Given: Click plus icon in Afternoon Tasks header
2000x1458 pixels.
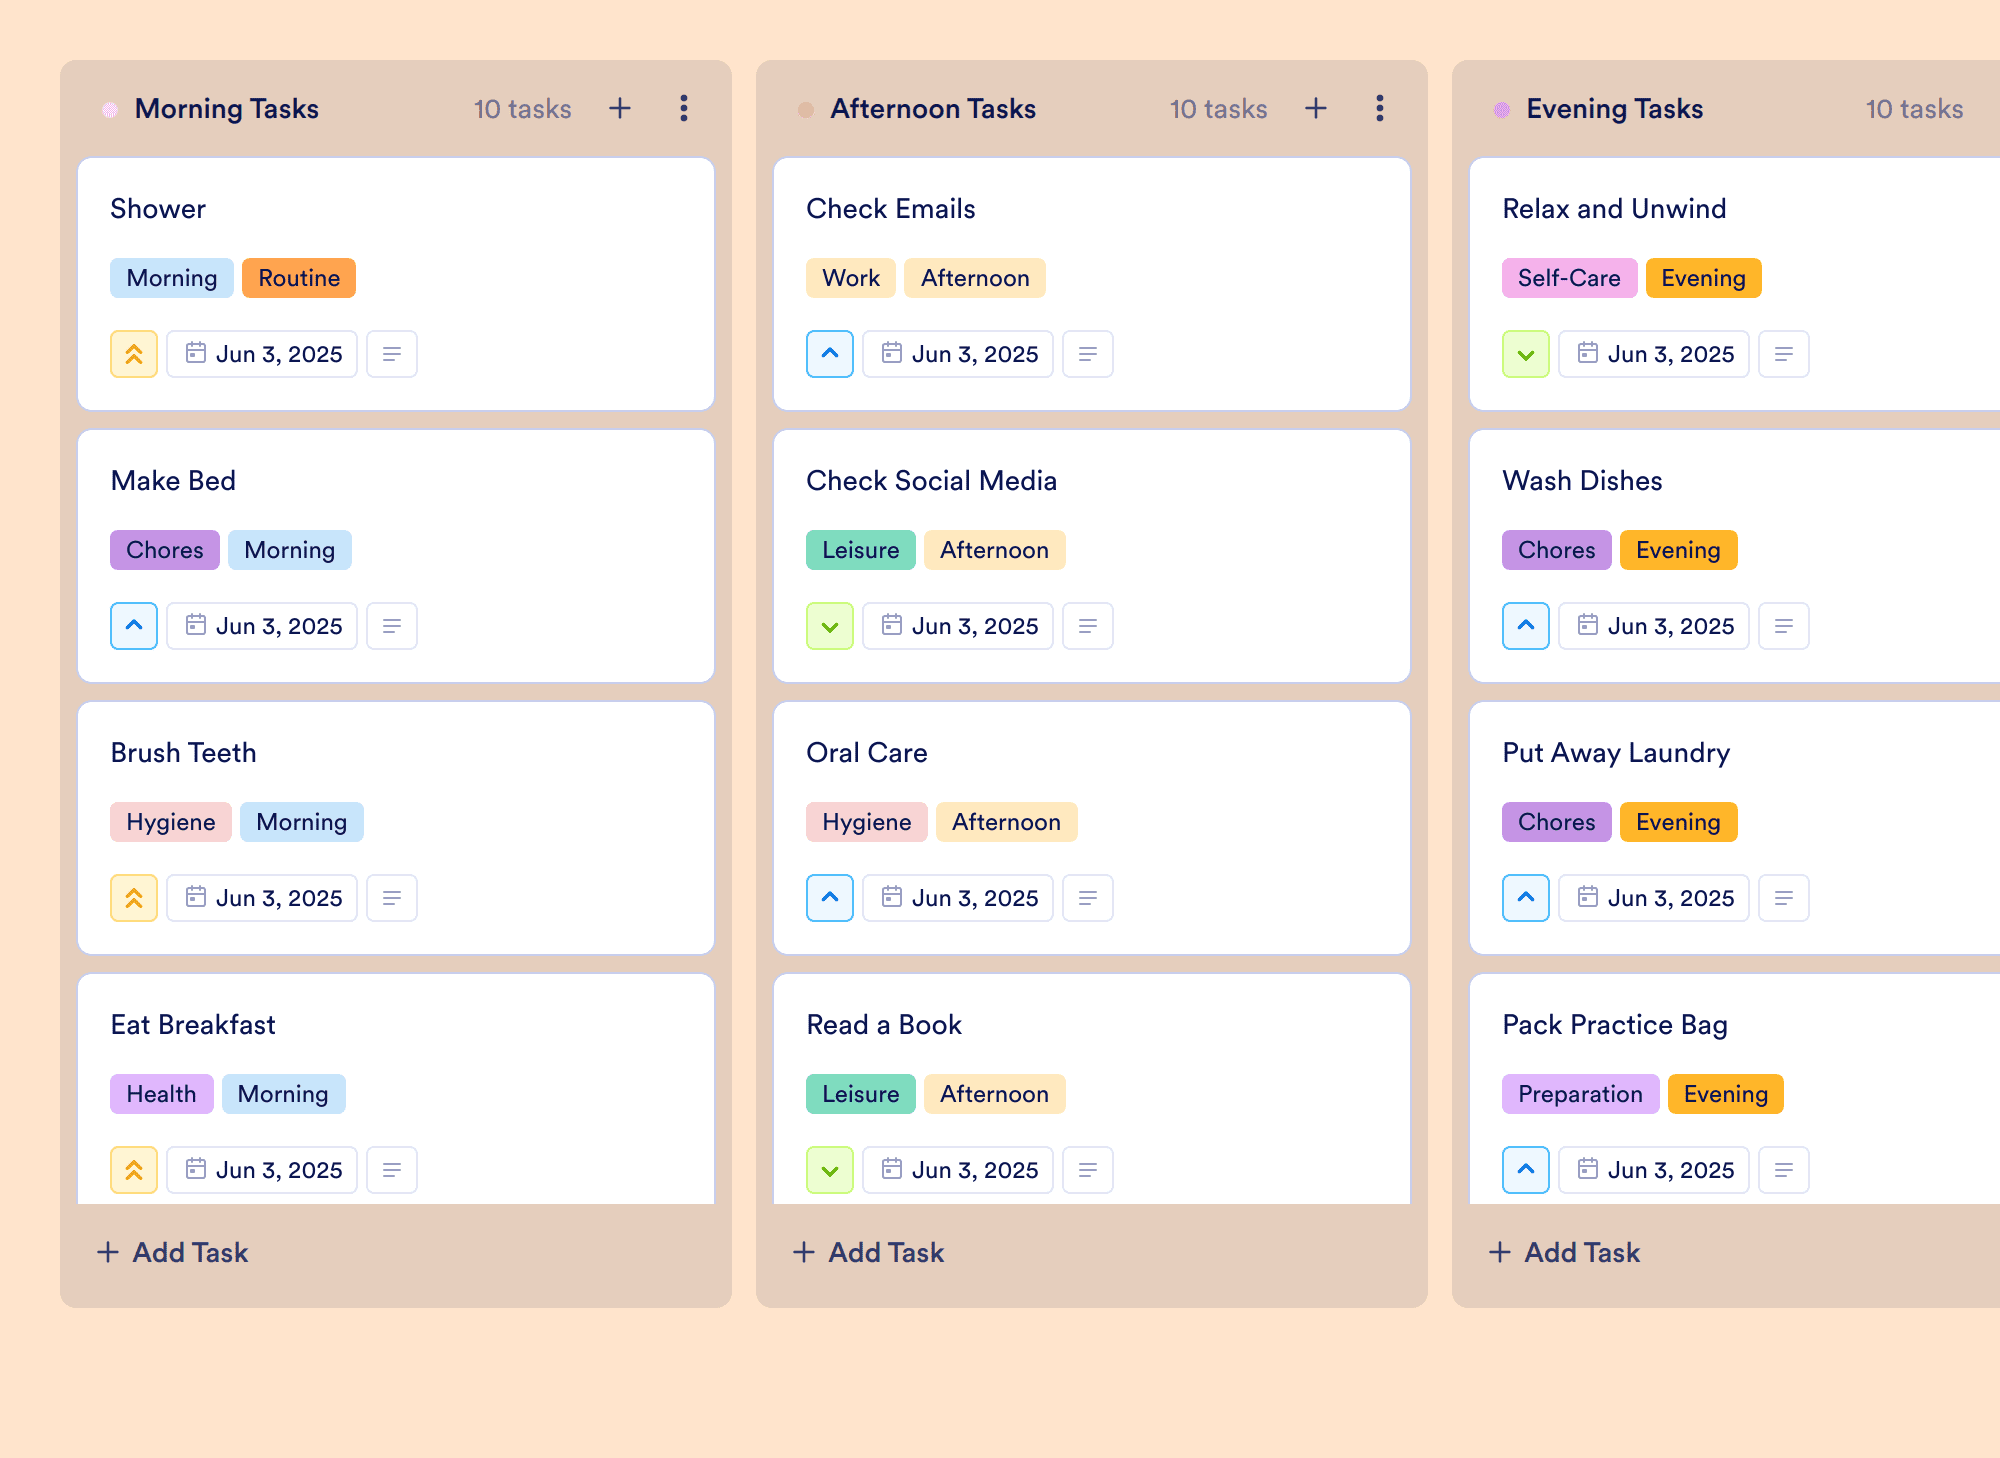Looking at the screenshot, I should [x=1316, y=108].
